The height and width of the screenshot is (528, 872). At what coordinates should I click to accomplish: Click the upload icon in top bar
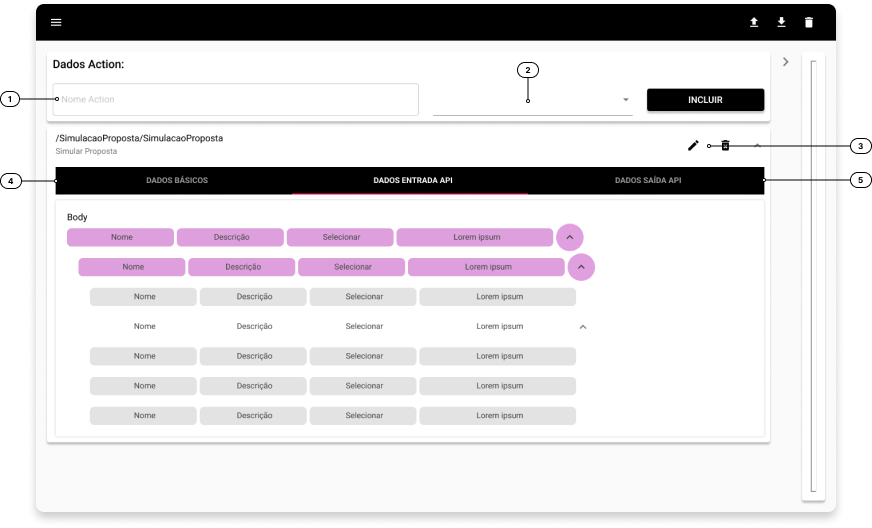[x=754, y=22]
